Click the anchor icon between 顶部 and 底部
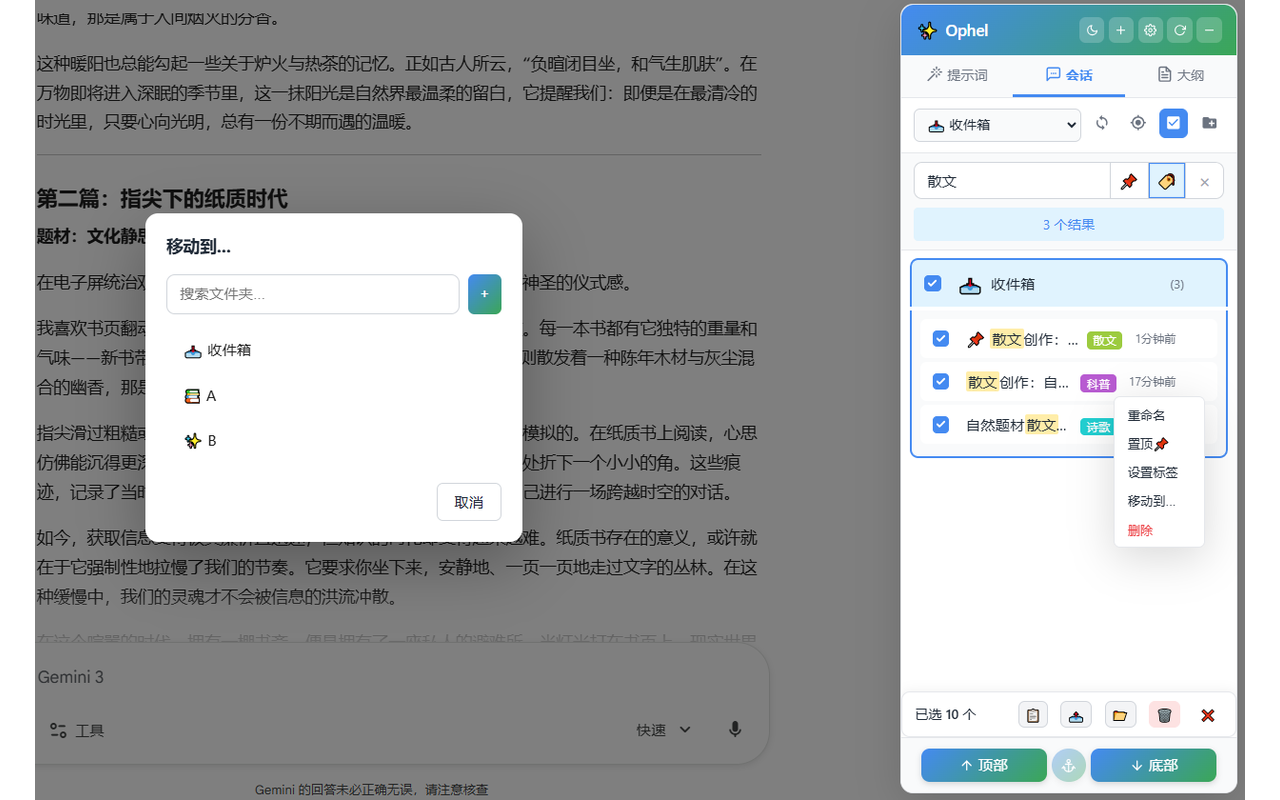Screen dimensions: 1280x800 point(1068,765)
